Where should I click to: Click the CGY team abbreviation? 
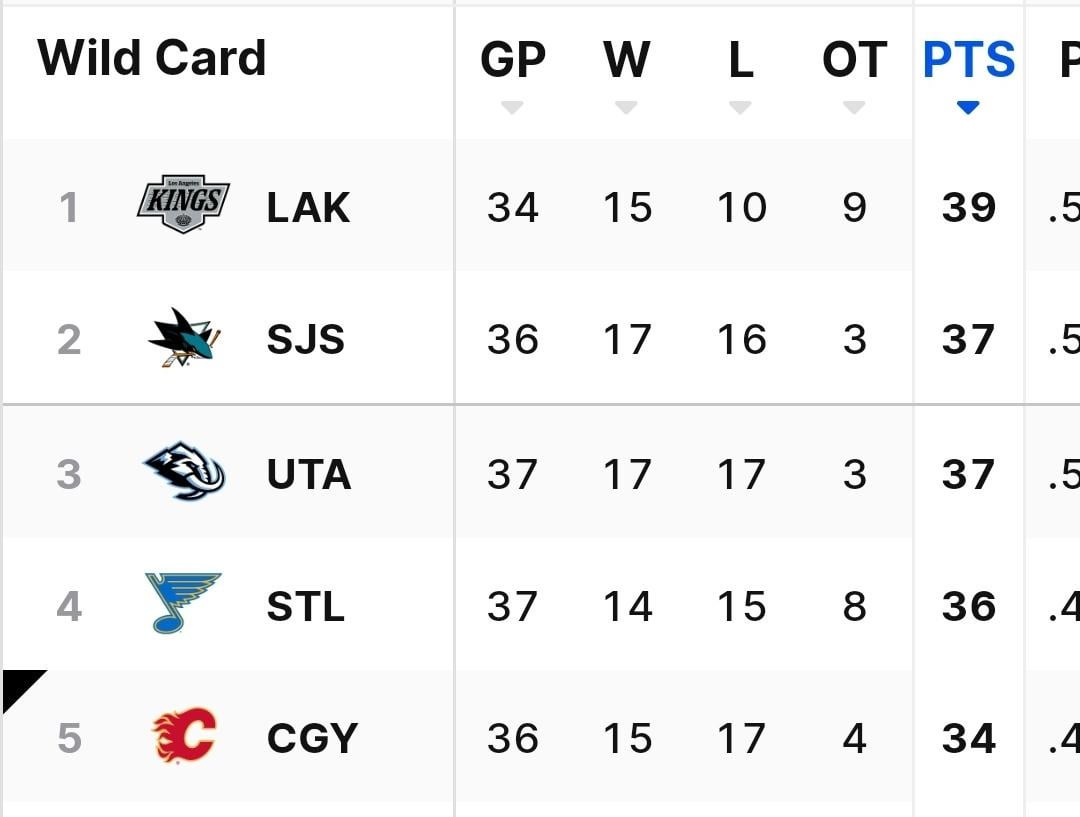(309, 740)
